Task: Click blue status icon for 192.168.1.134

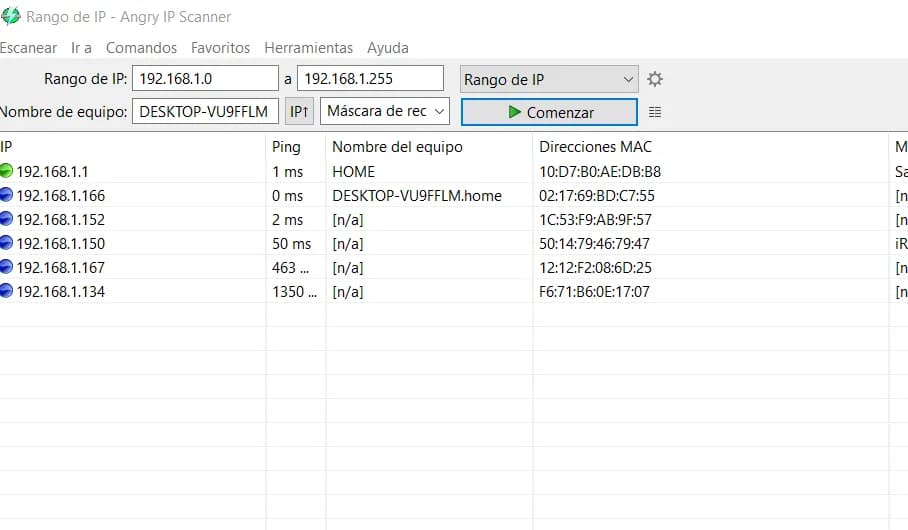Action: [7, 291]
